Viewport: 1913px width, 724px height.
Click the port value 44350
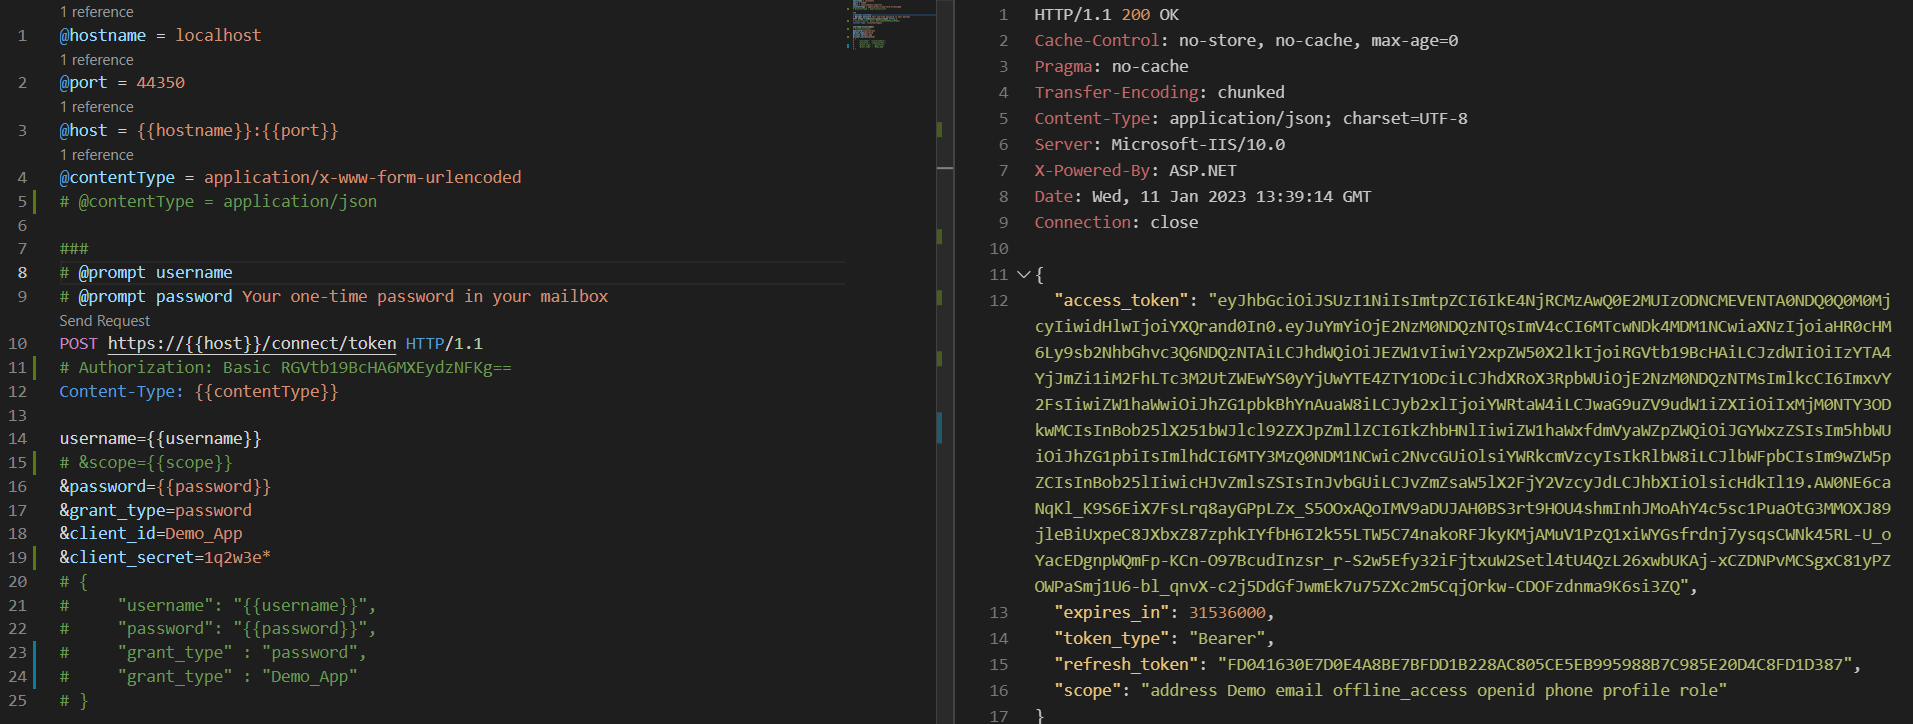click(x=160, y=83)
